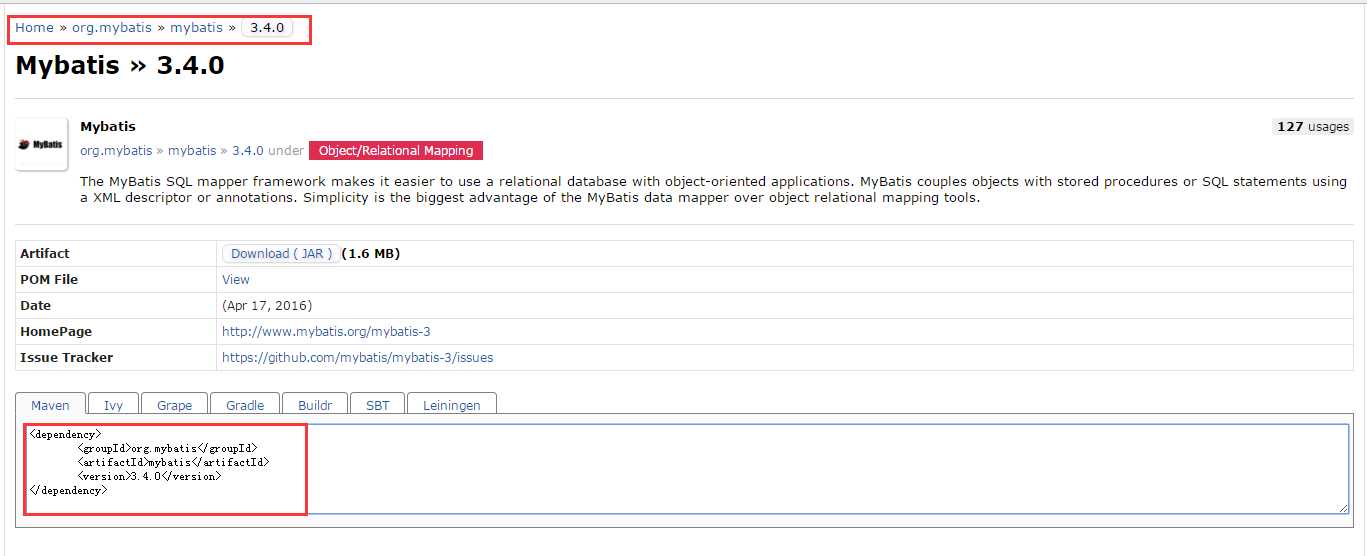The height and width of the screenshot is (556, 1367).
Task: Click inside the Maven dependency text area
Action: click(x=686, y=469)
